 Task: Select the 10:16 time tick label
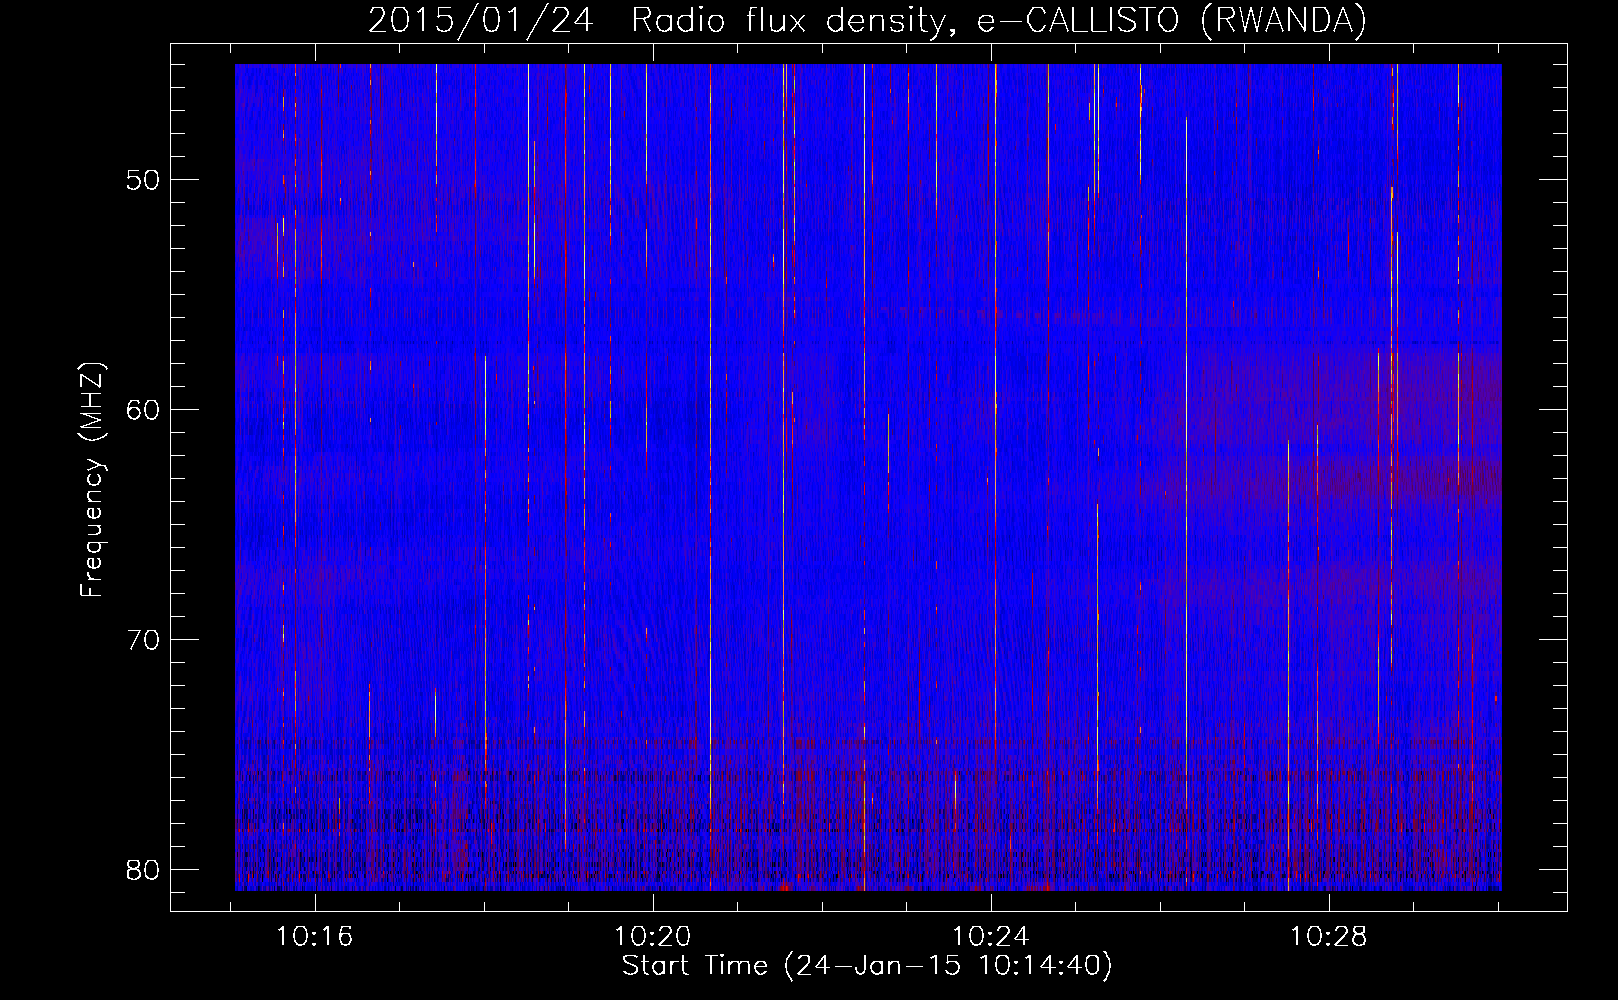pyautogui.click(x=315, y=937)
